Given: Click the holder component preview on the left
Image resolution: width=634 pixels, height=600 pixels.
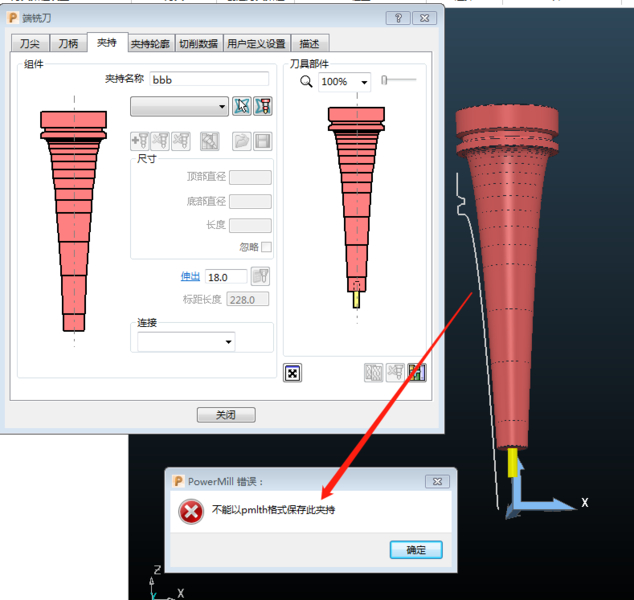Looking at the screenshot, I should 74,221.
